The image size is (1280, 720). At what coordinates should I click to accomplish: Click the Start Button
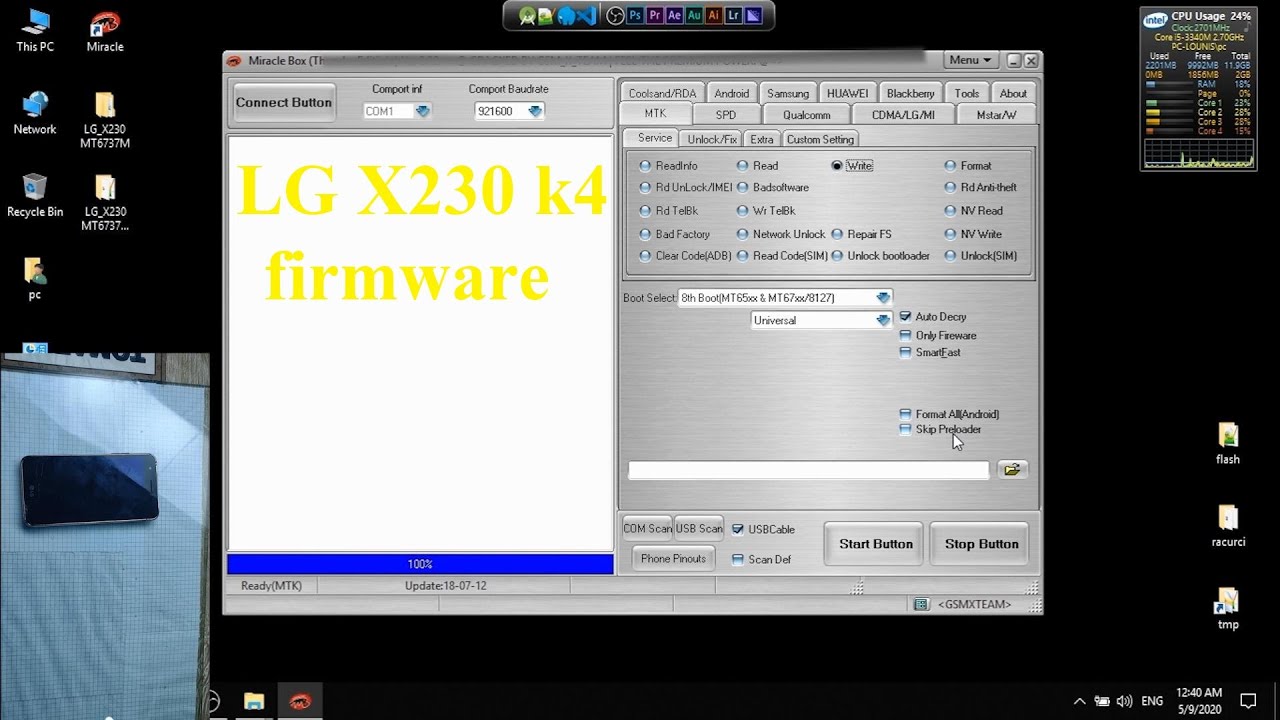876,544
